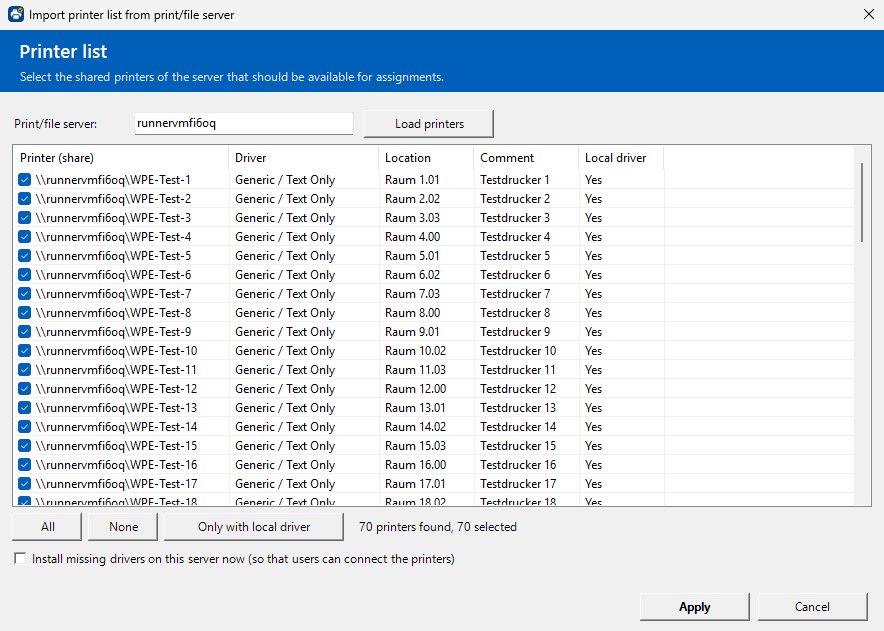Screen dimensions: 884x631
Task: Select the \\runnervmfi6oq\WPE-Test-6 row name
Action: tap(113, 275)
